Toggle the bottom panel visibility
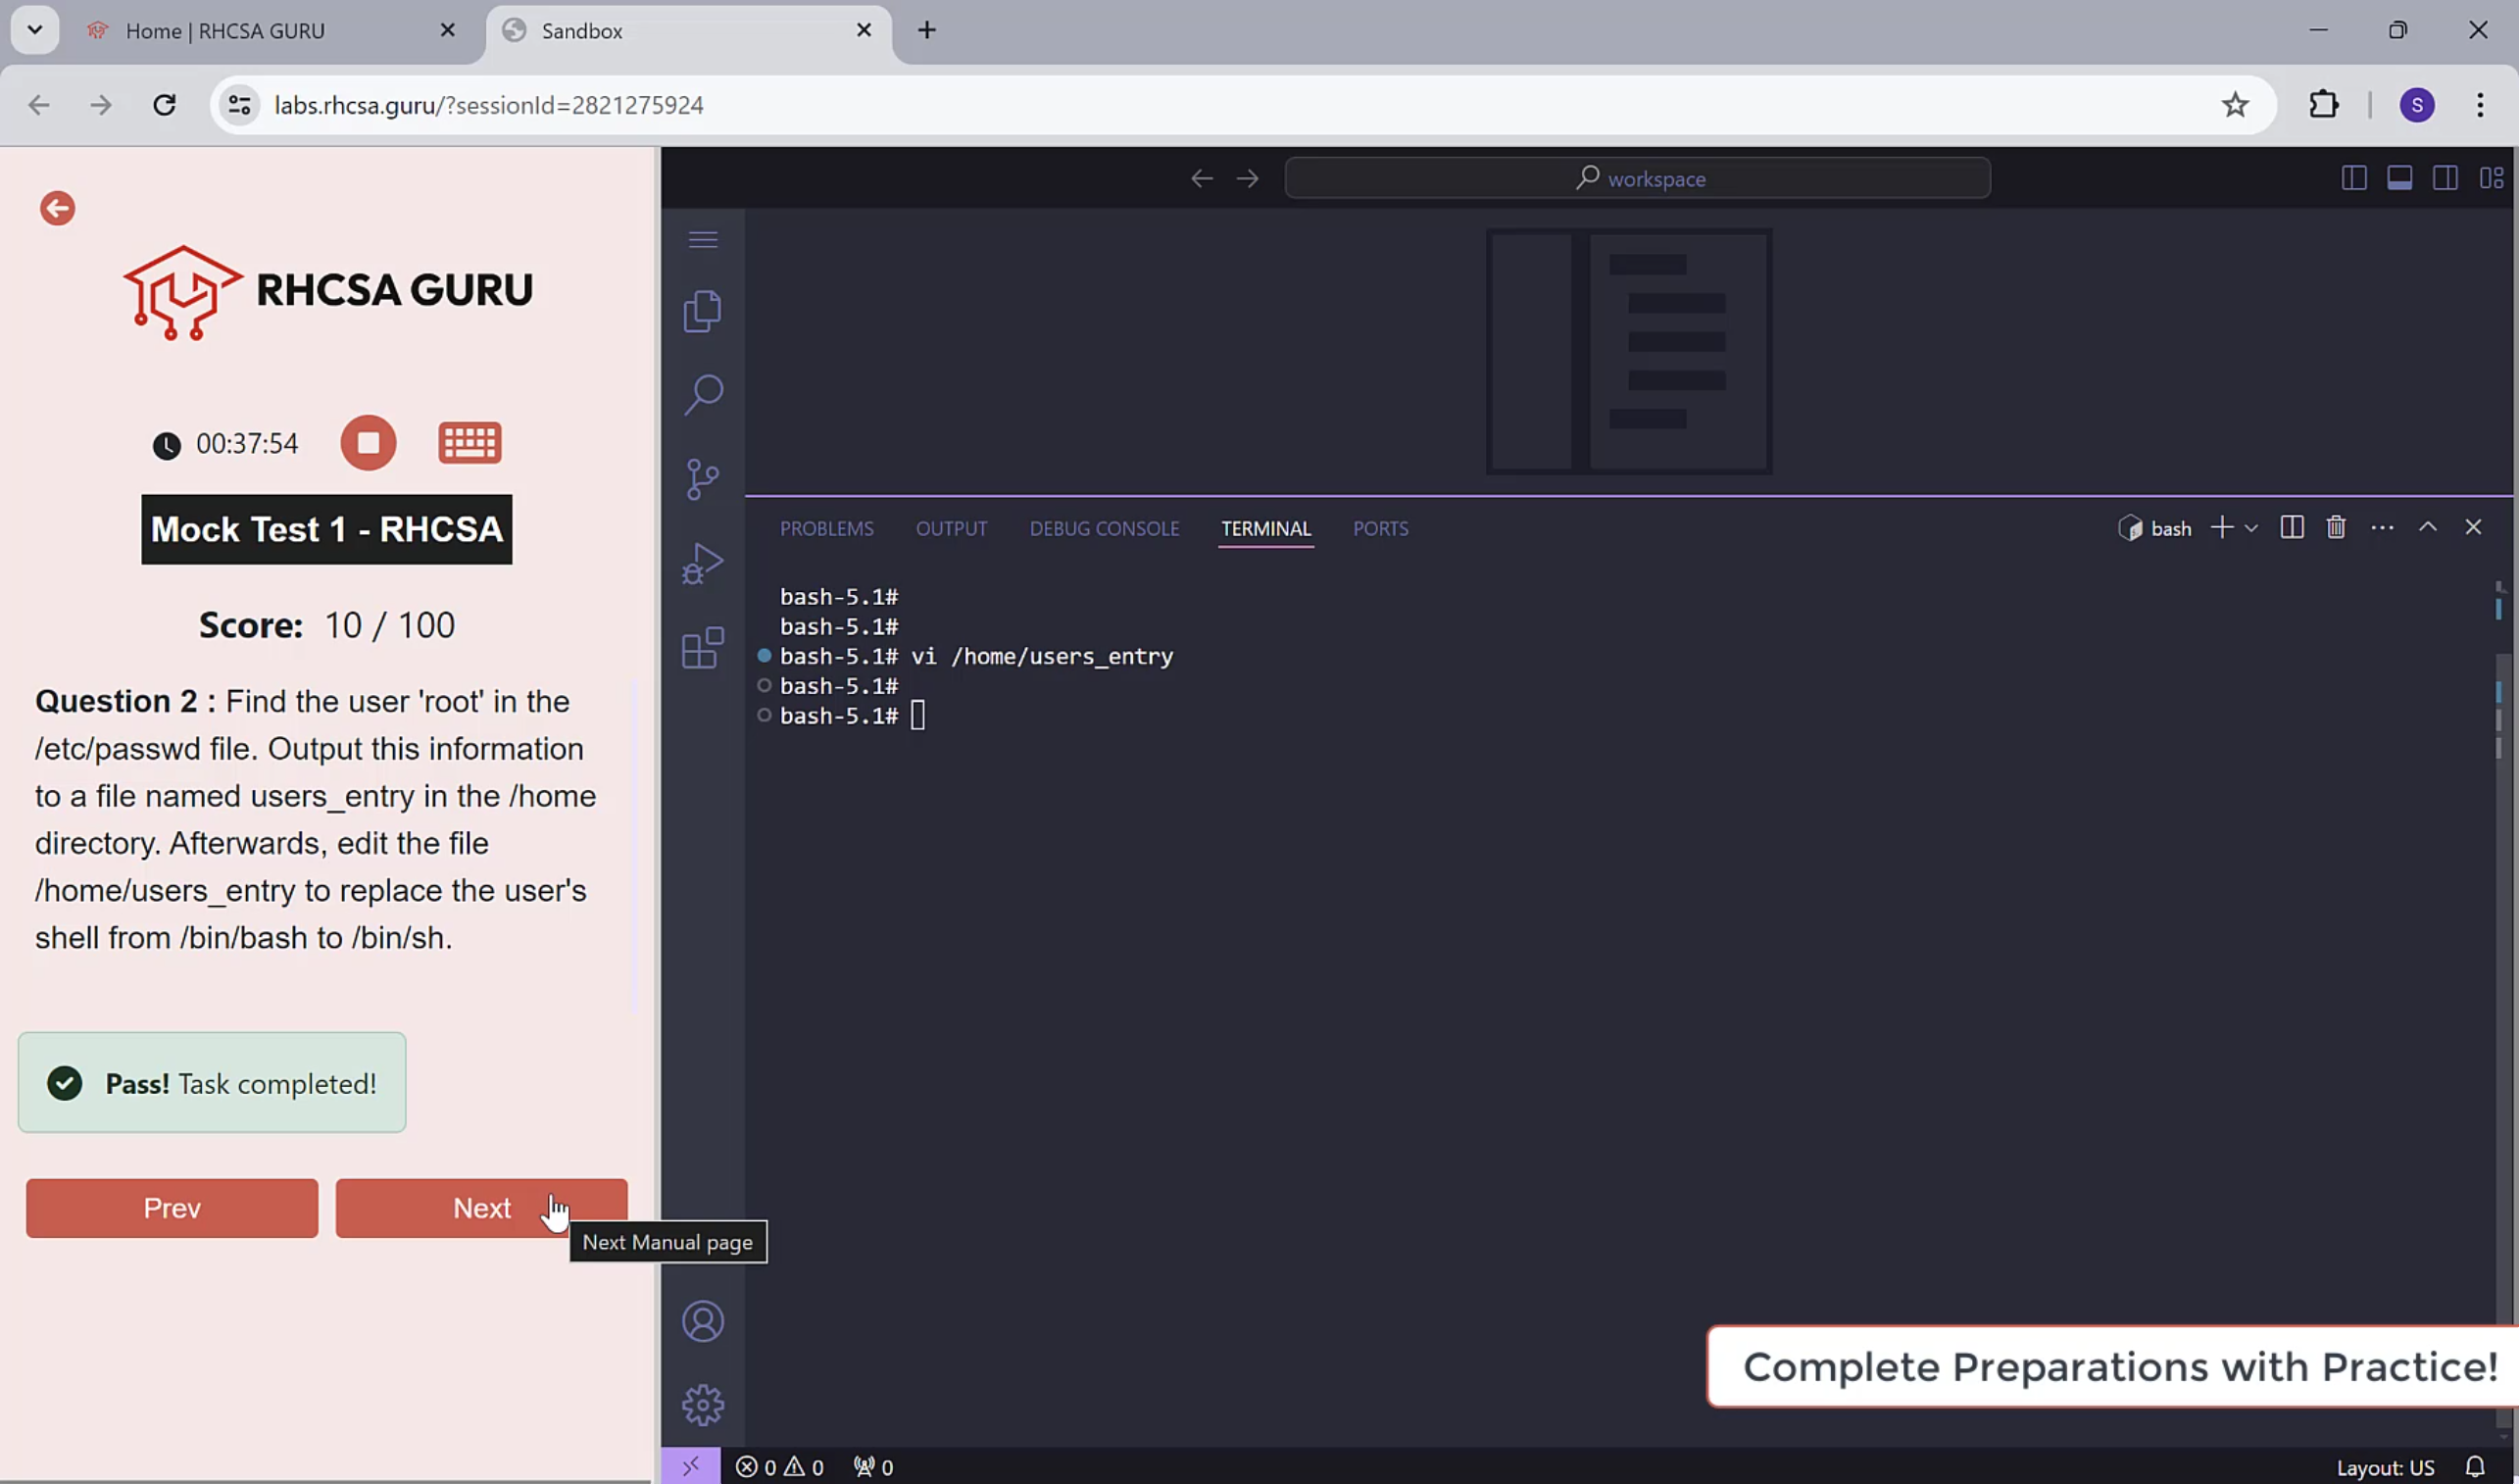The image size is (2519, 1484). [2400, 178]
